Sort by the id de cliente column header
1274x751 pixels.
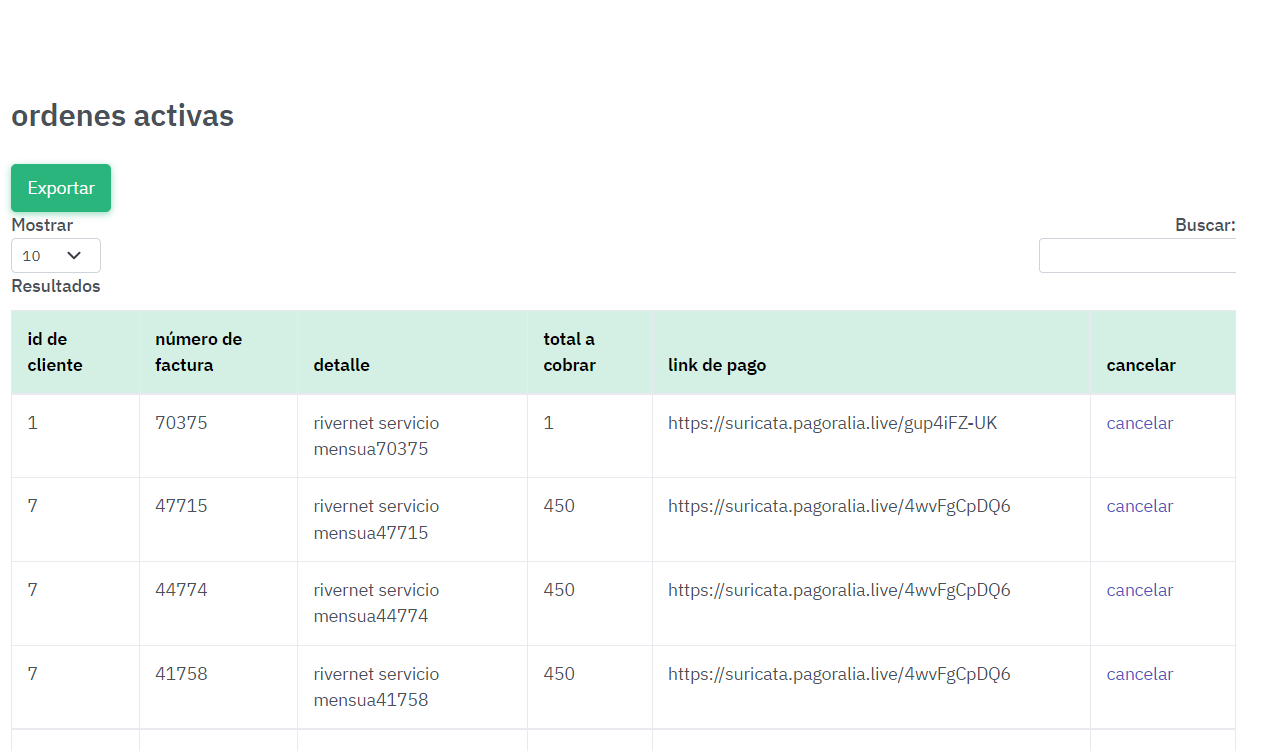pyautogui.click(x=55, y=352)
